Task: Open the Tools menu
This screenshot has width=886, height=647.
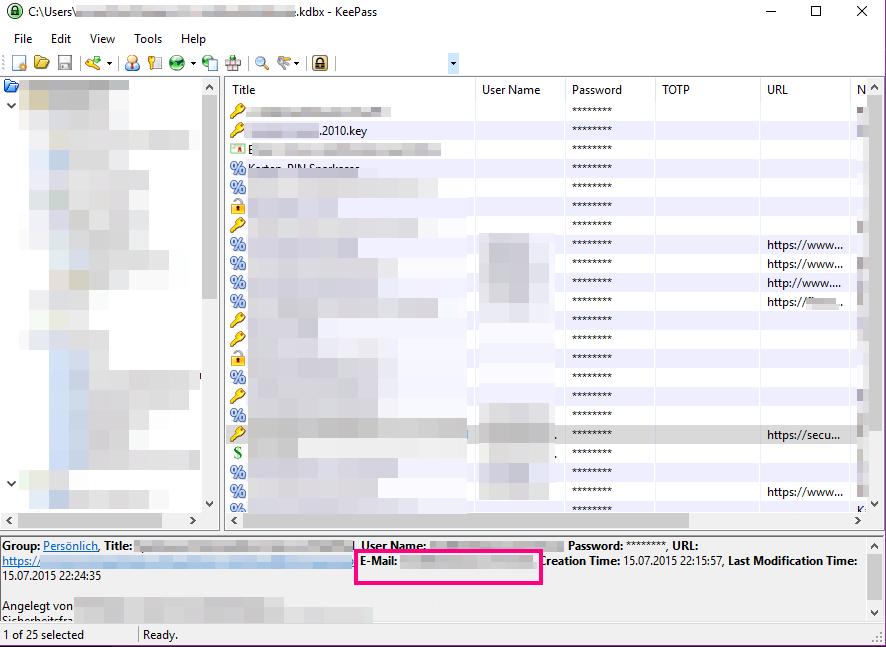Action: point(148,39)
